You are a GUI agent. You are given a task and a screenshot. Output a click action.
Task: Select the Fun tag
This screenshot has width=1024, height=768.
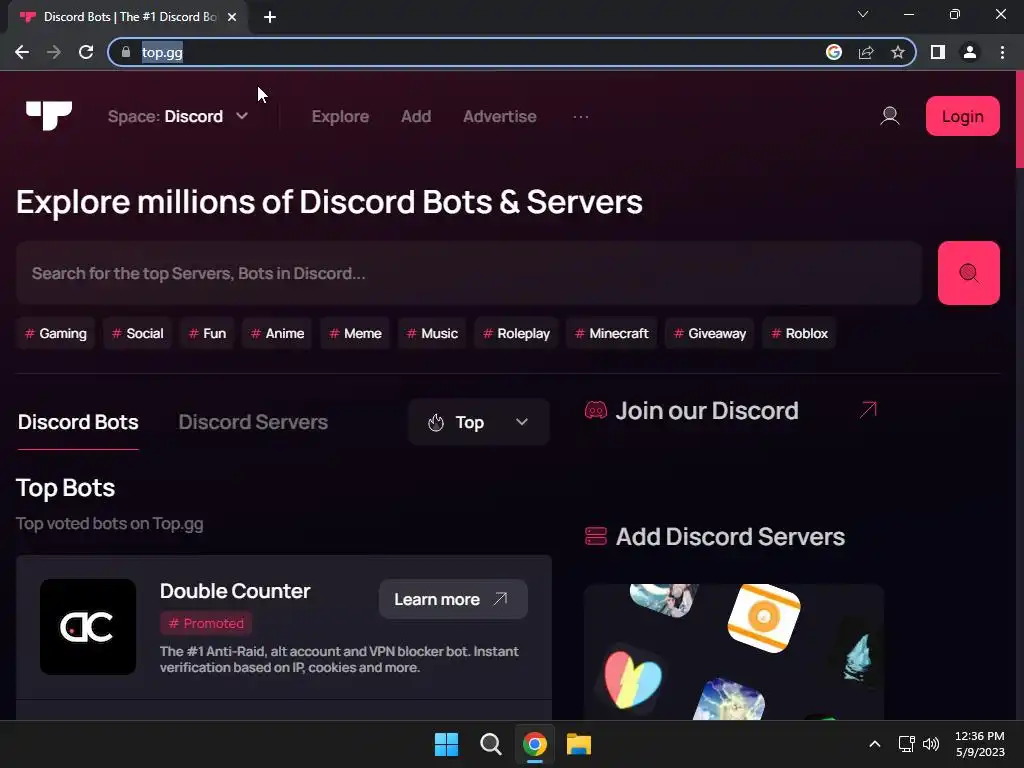[x=207, y=333]
